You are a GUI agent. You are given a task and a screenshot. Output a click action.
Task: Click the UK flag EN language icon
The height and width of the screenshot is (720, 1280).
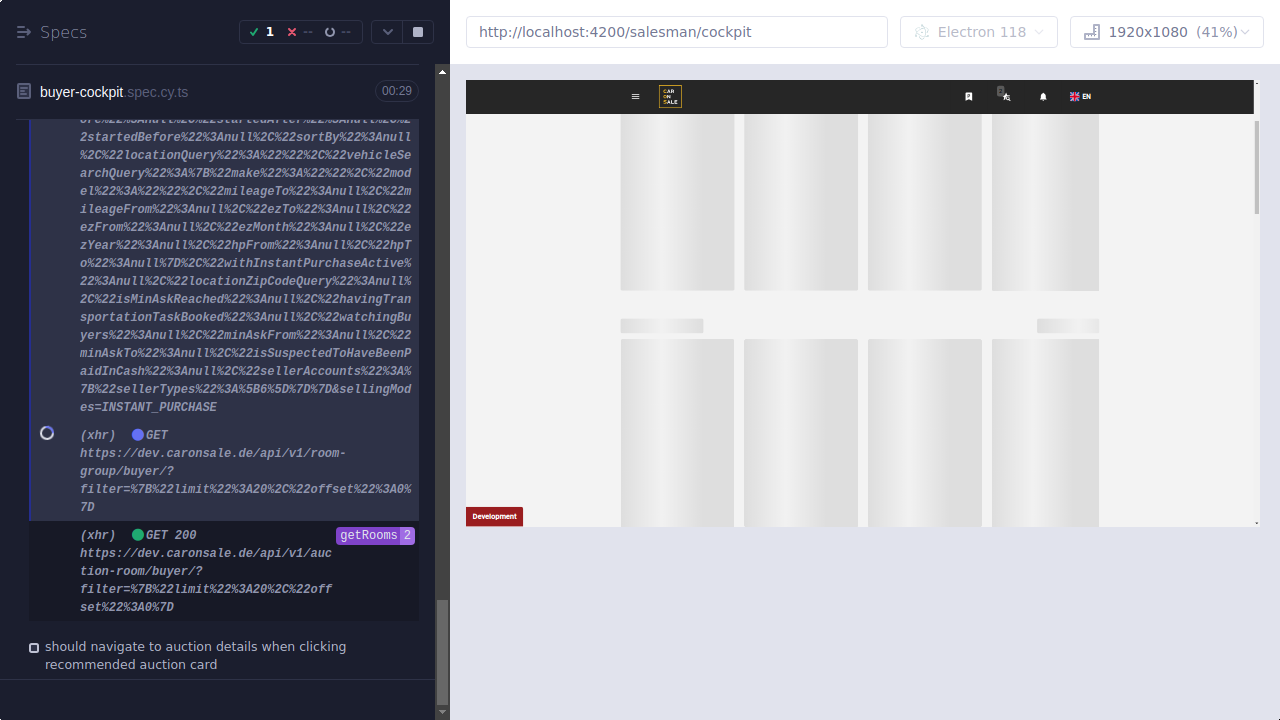(1079, 96)
